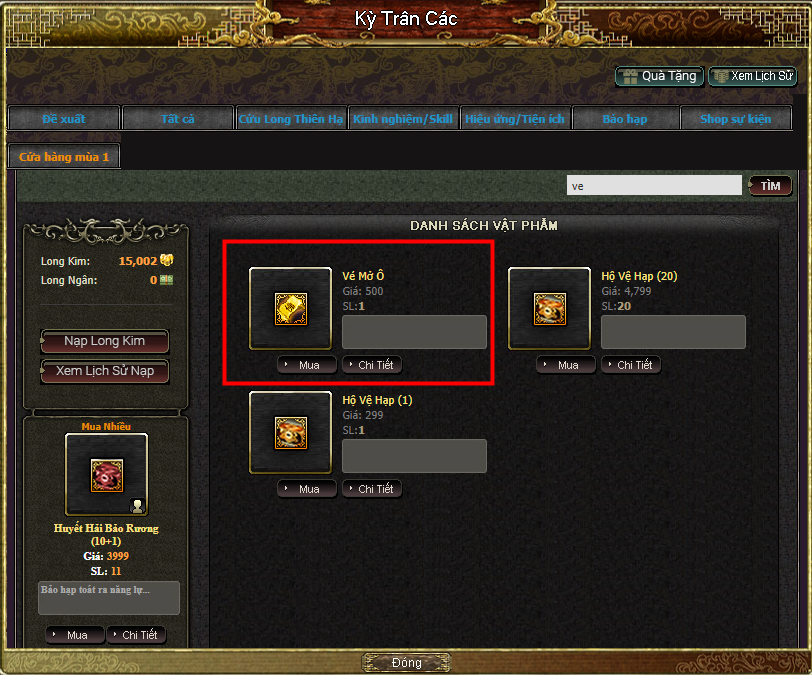The image size is (812, 675).
Task: Select the Cửa hàng mùa 1 sub-tab
Action: click(64, 156)
